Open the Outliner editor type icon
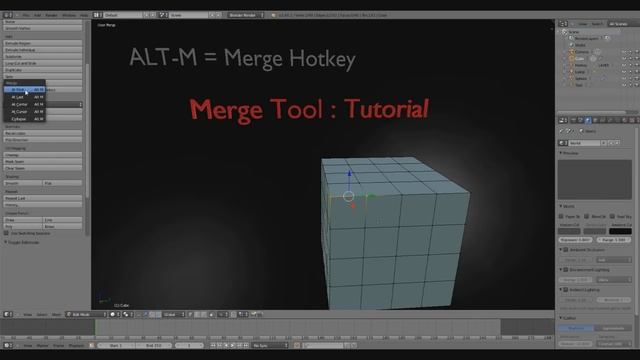The image size is (640, 360). (563, 24)
